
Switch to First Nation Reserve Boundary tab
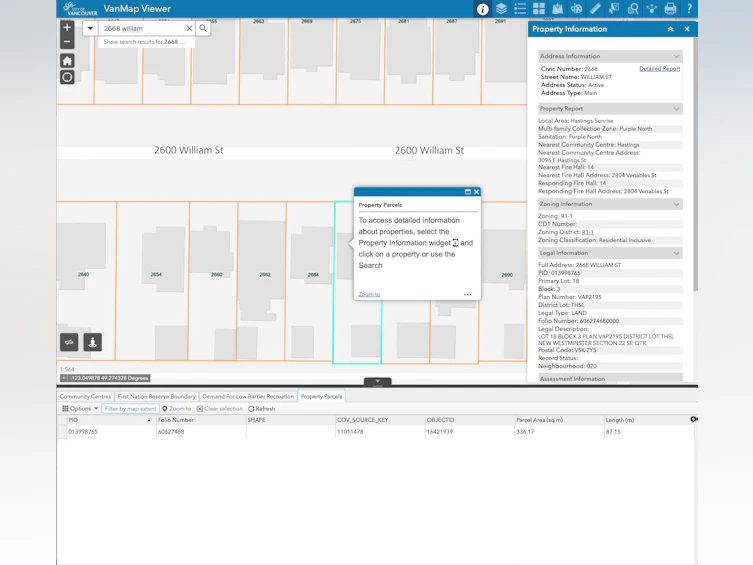coord(157,397)
